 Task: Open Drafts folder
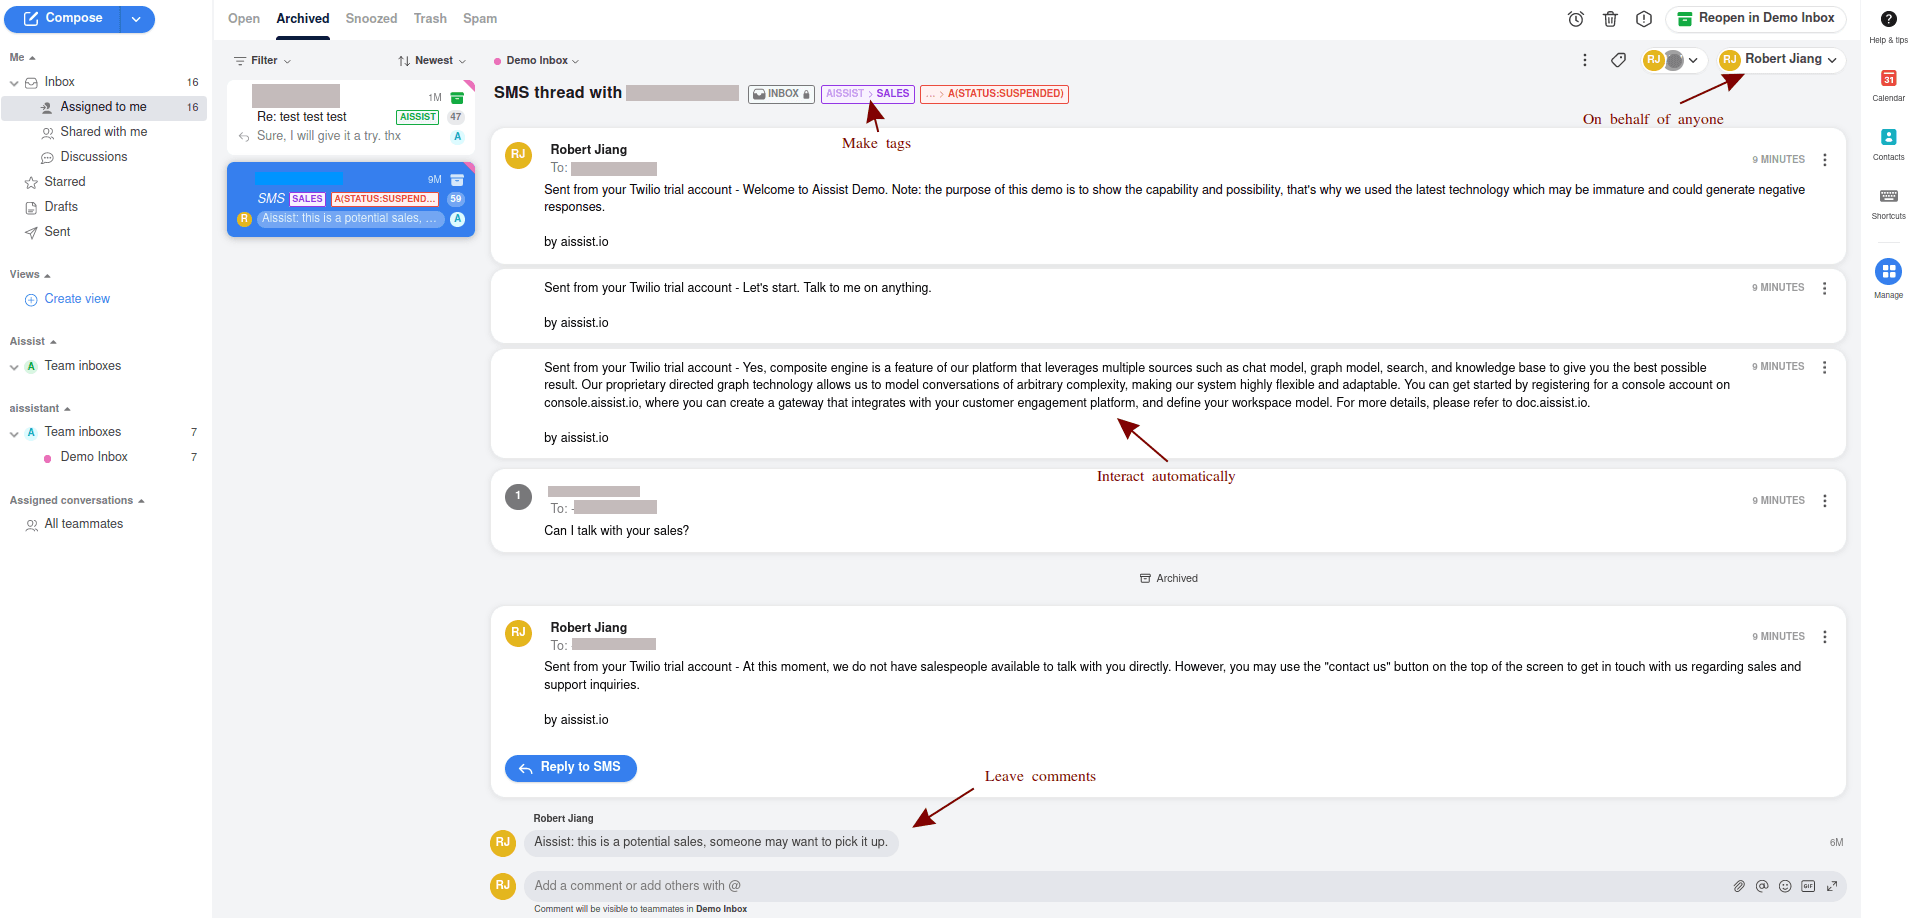60,207
